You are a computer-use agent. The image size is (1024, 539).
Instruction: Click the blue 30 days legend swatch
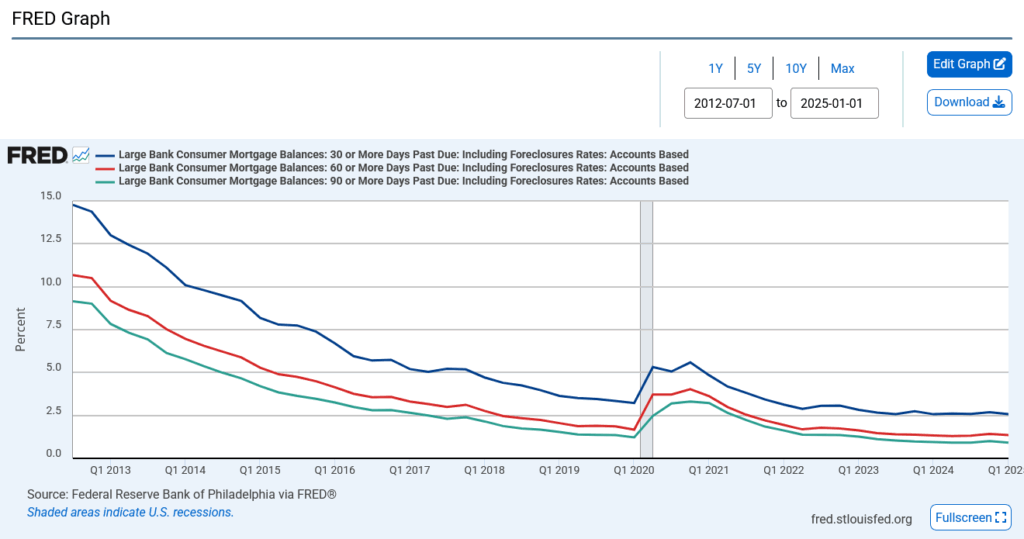click(x=105, y=155)
